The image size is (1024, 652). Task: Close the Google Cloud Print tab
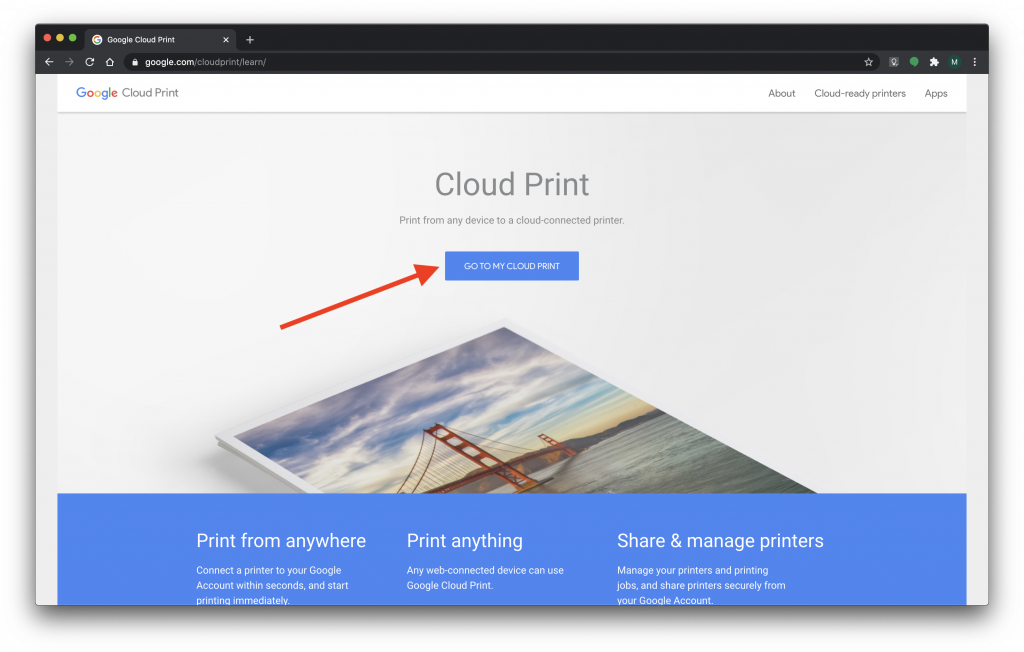pyautogui.click(x=226, y=40)
